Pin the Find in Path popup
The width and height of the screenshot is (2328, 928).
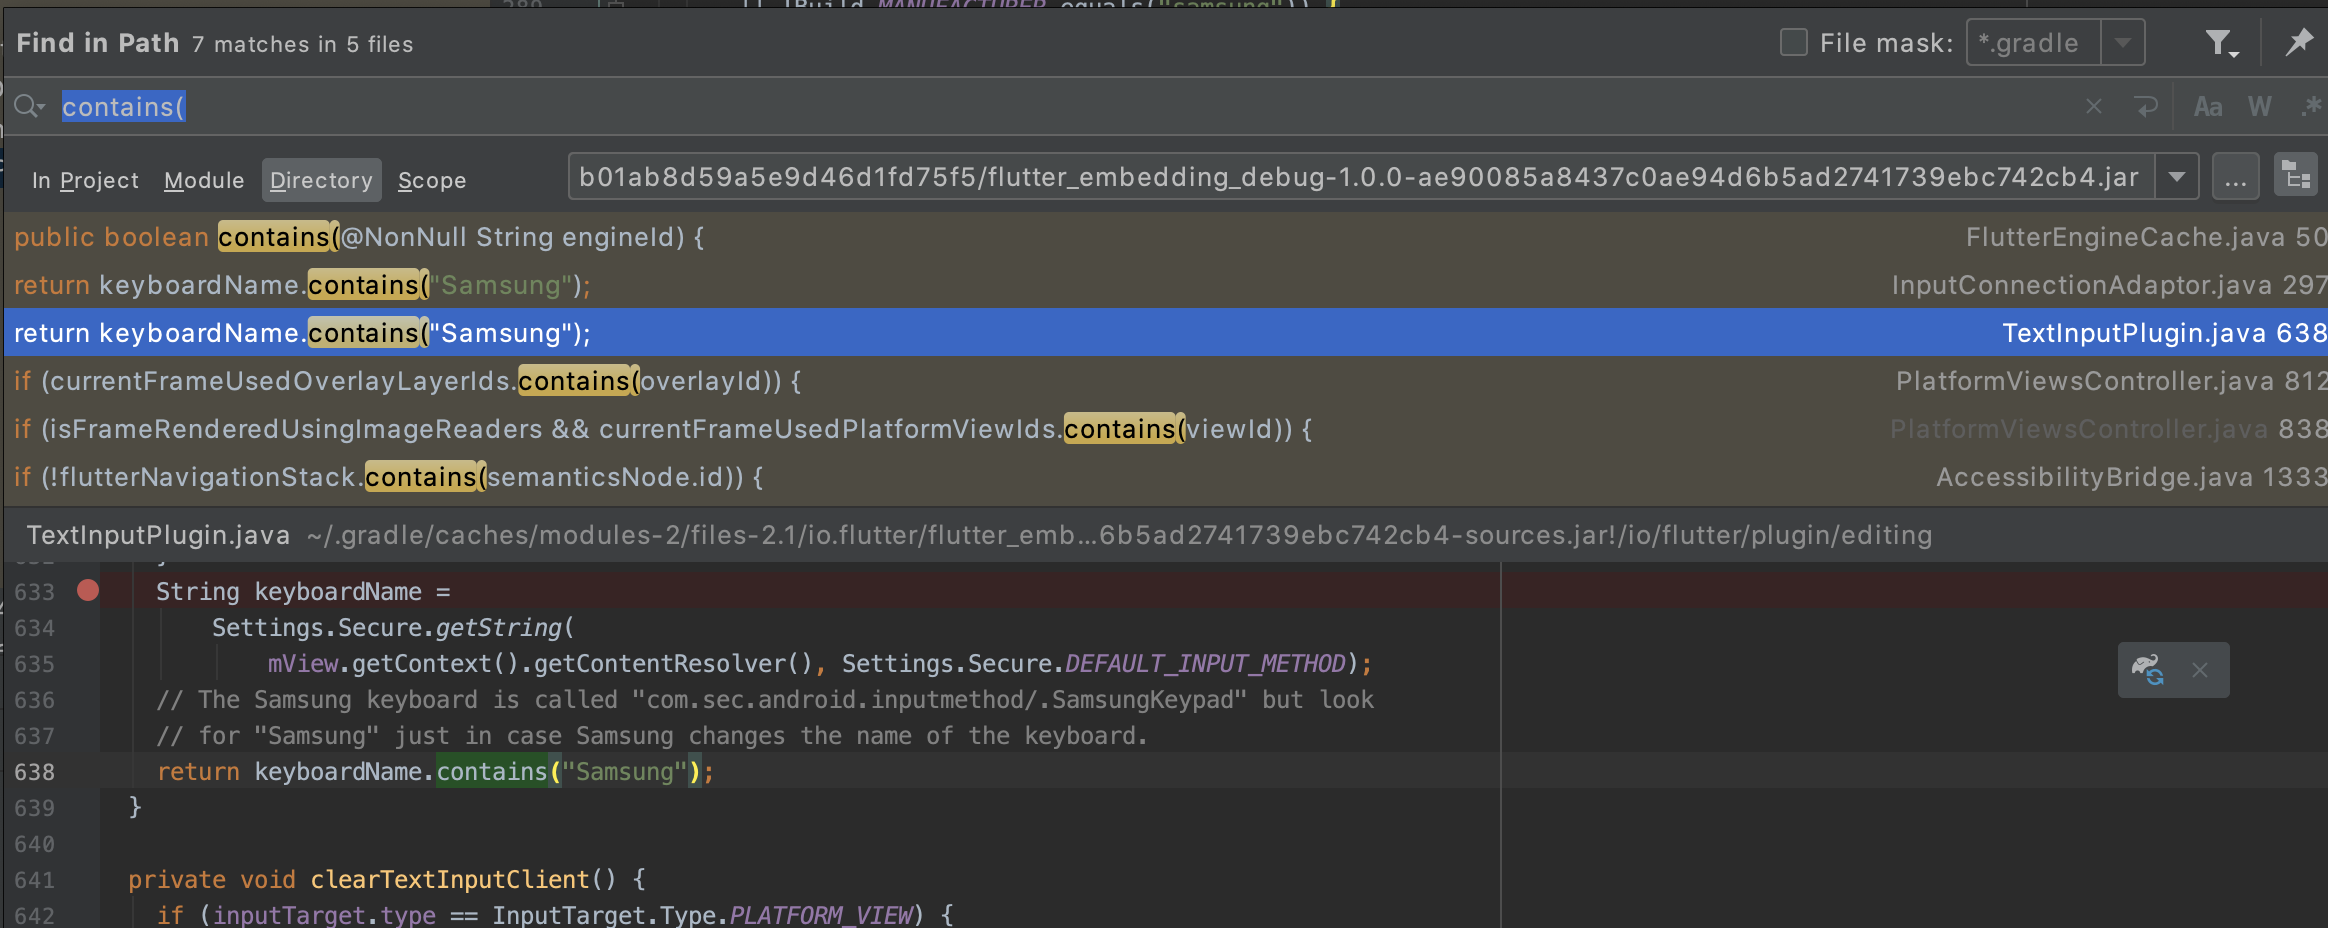(2300, 42)
